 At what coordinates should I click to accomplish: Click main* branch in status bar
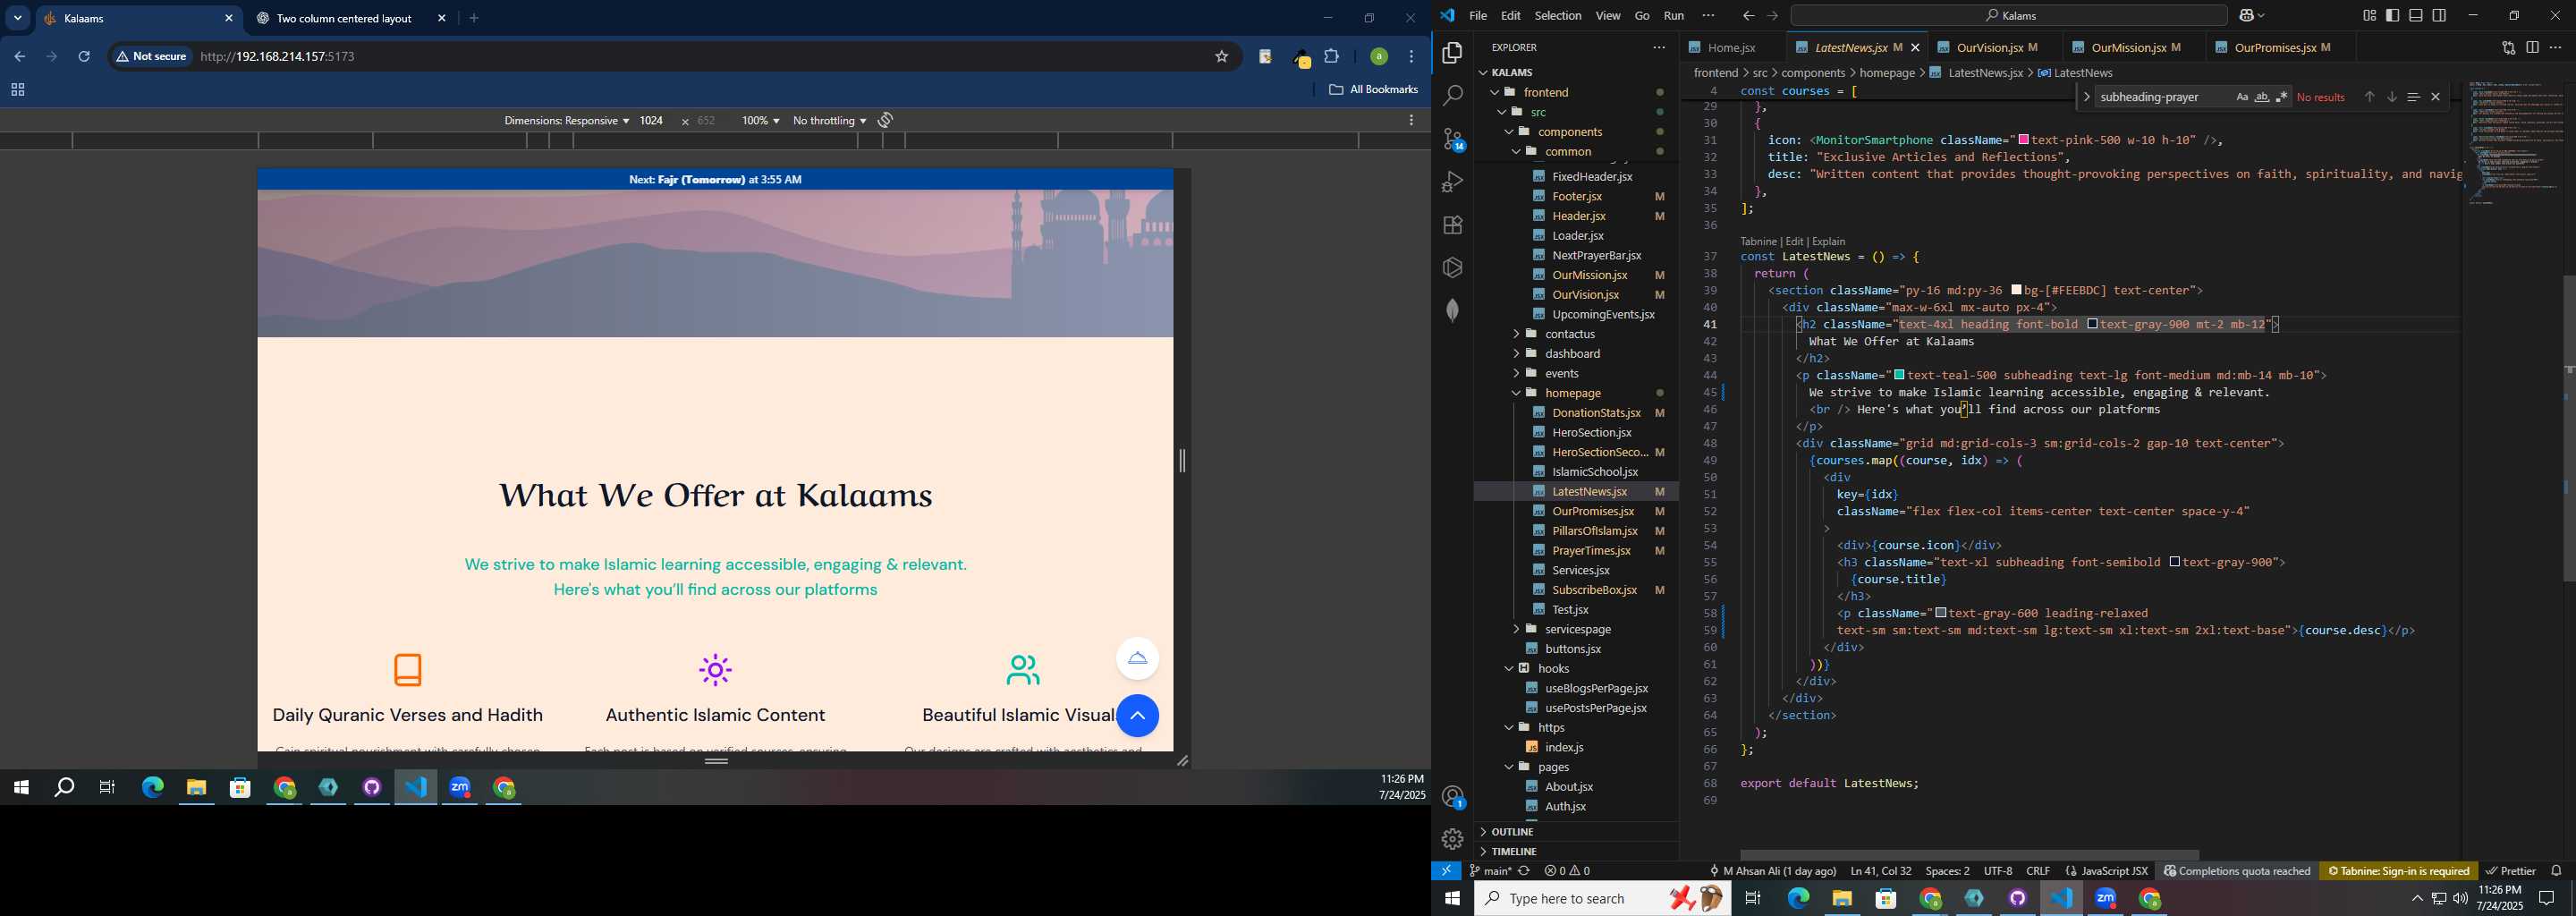point(1490,871)
